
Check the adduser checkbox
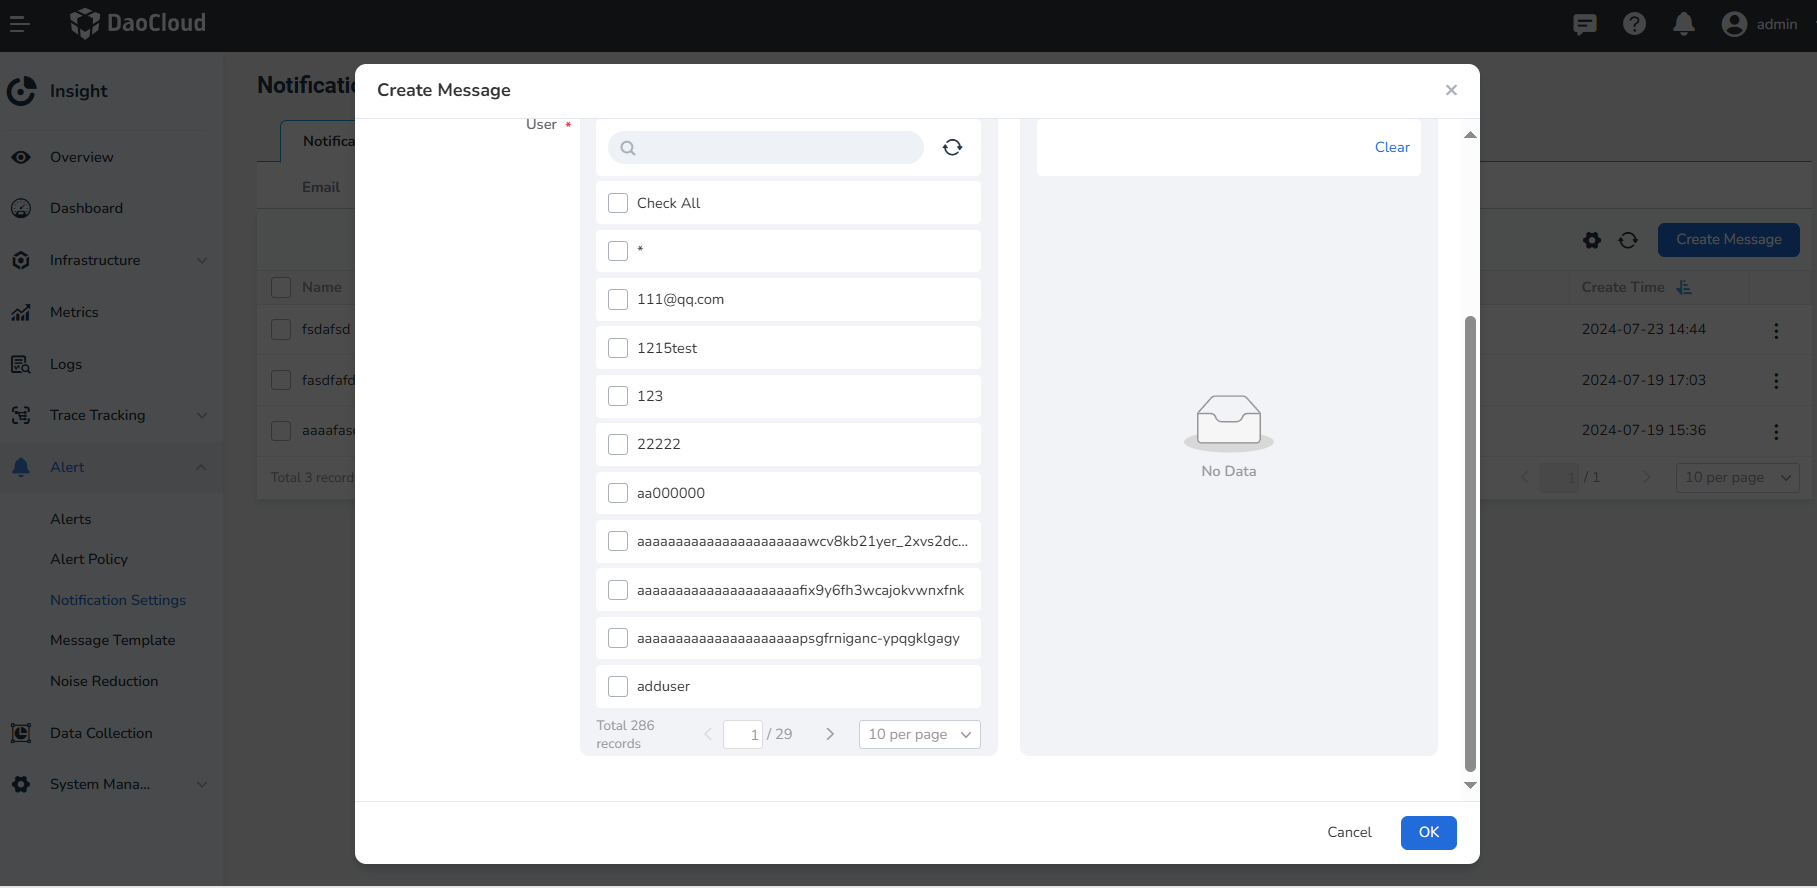pyautogui.click(x=618, y=686)
